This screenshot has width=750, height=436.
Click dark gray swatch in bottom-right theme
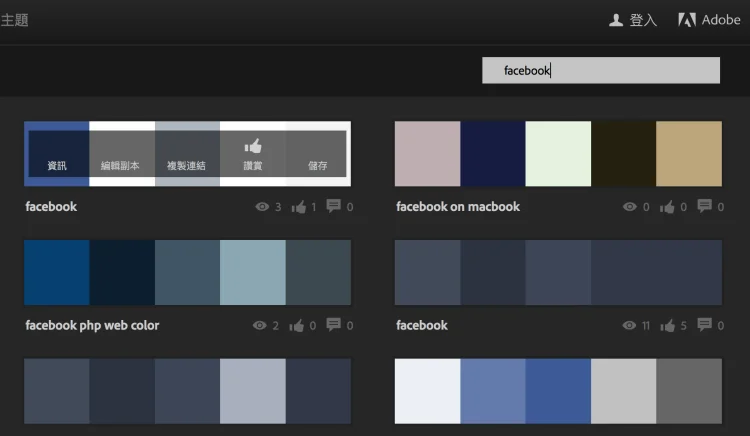tap(689, 391)
